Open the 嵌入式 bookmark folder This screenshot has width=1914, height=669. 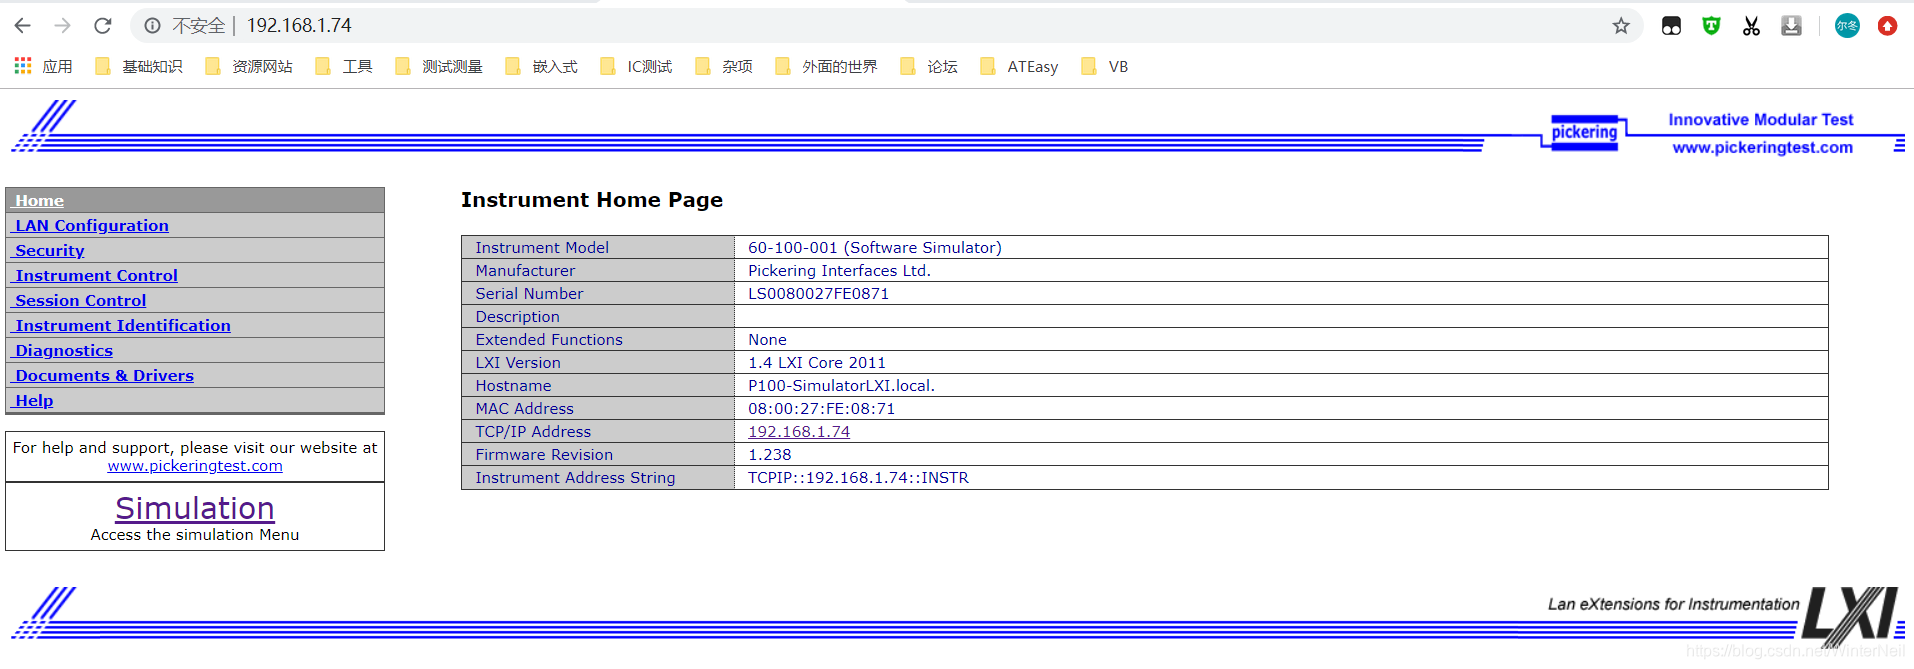(x=541, y=67)
